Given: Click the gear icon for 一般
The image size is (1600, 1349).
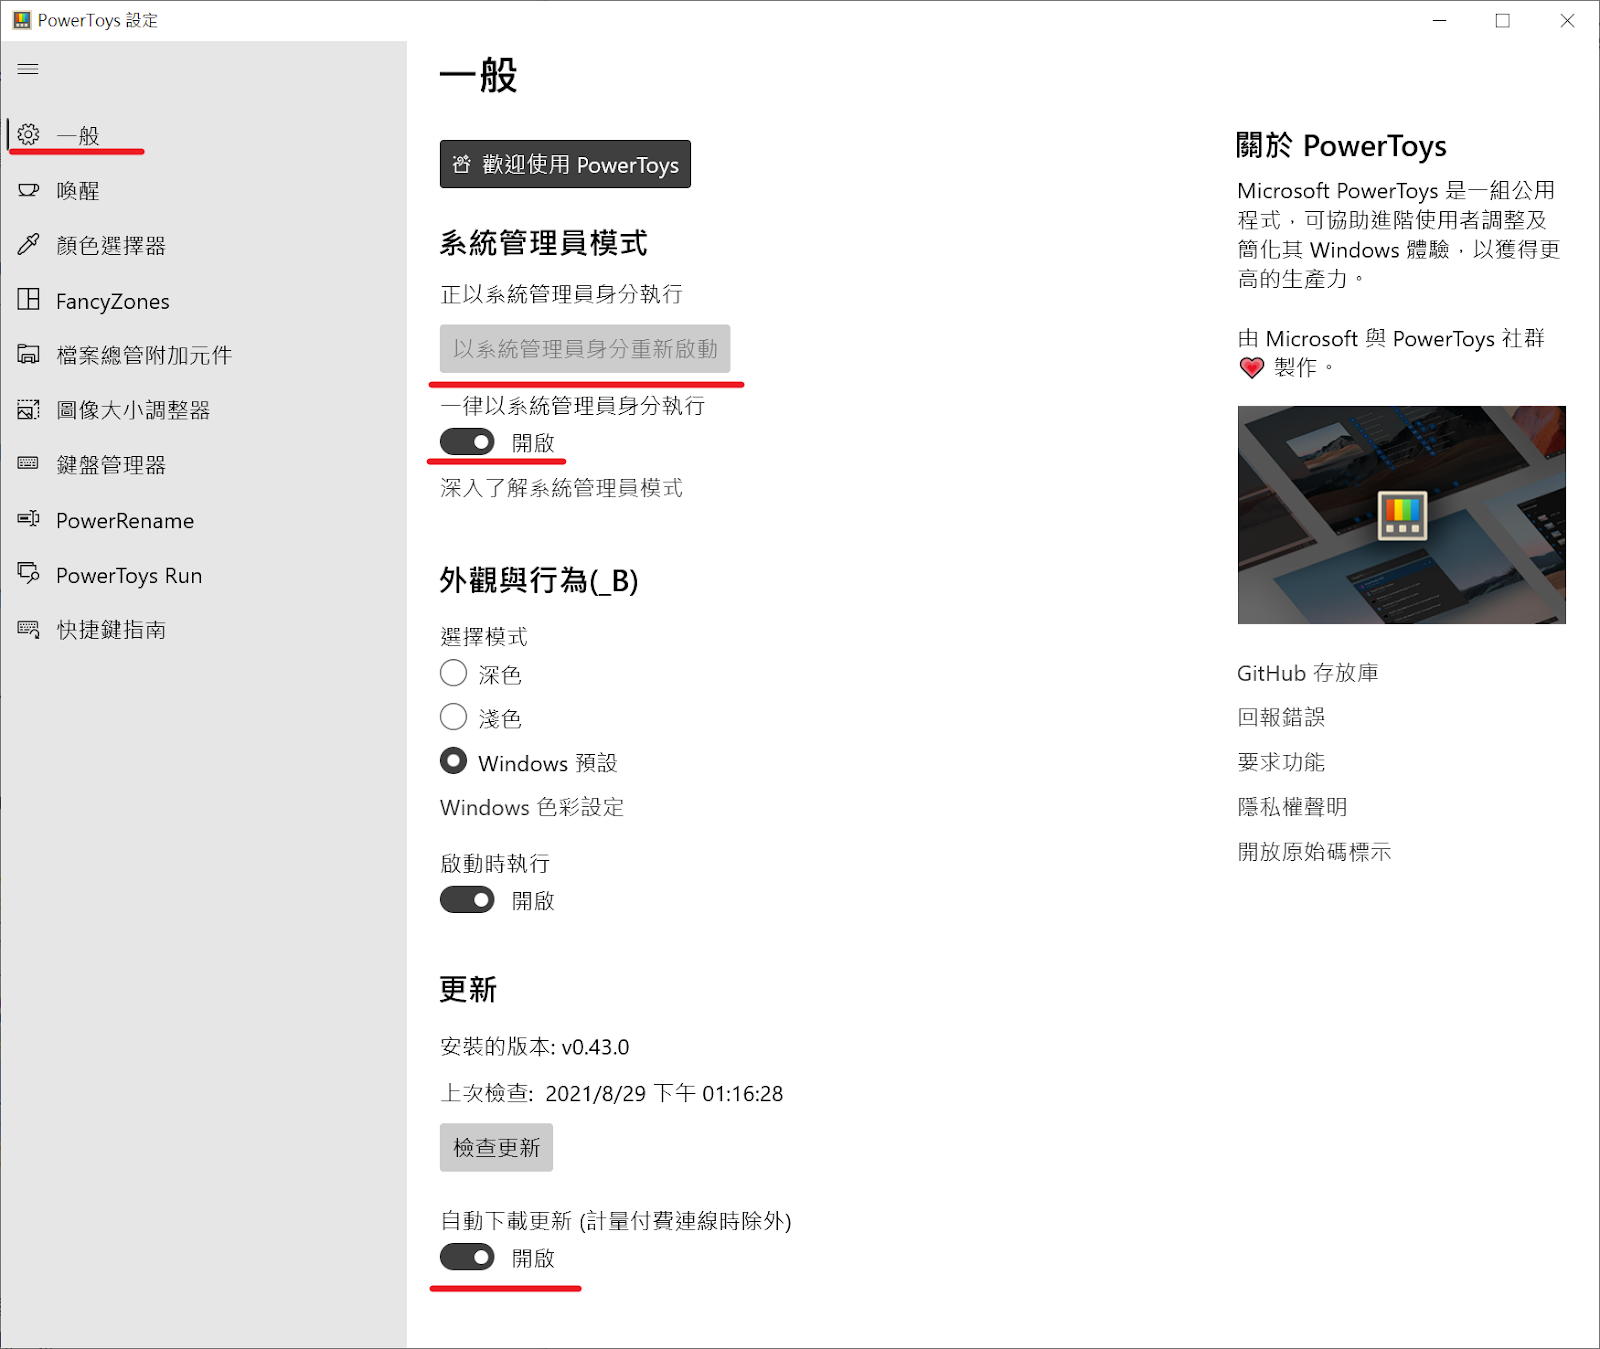Looking at the screenshot, I should tap(29, 134).
